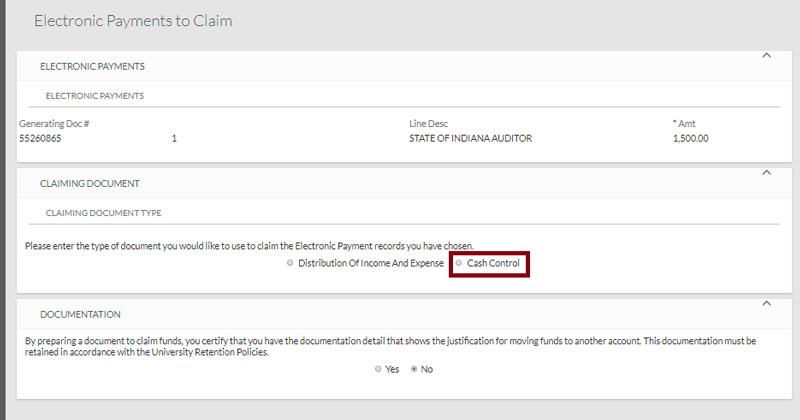Collapse the Electronic Payments section chevron

766,56
